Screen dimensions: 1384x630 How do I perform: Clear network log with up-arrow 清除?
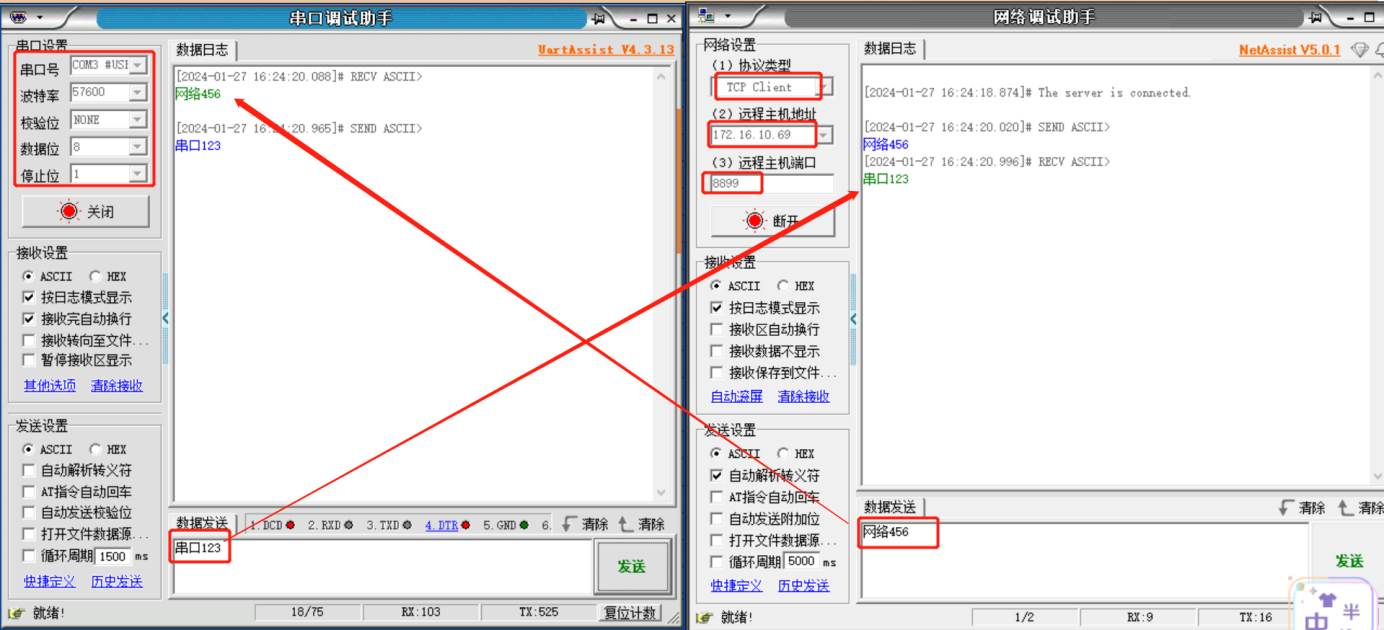tap(1360, 508)
